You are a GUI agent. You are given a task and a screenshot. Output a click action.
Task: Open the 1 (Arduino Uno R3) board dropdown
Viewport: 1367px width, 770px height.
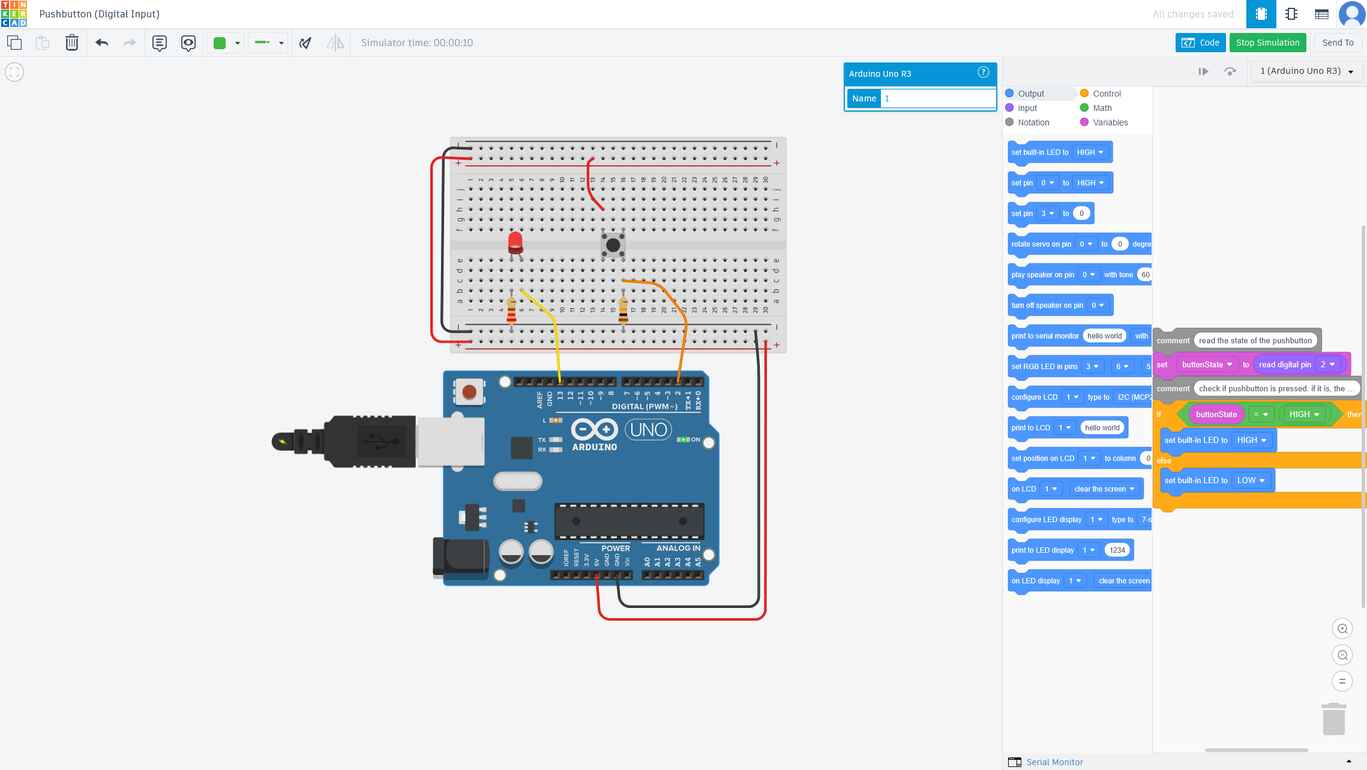[x=1307, y=72]
